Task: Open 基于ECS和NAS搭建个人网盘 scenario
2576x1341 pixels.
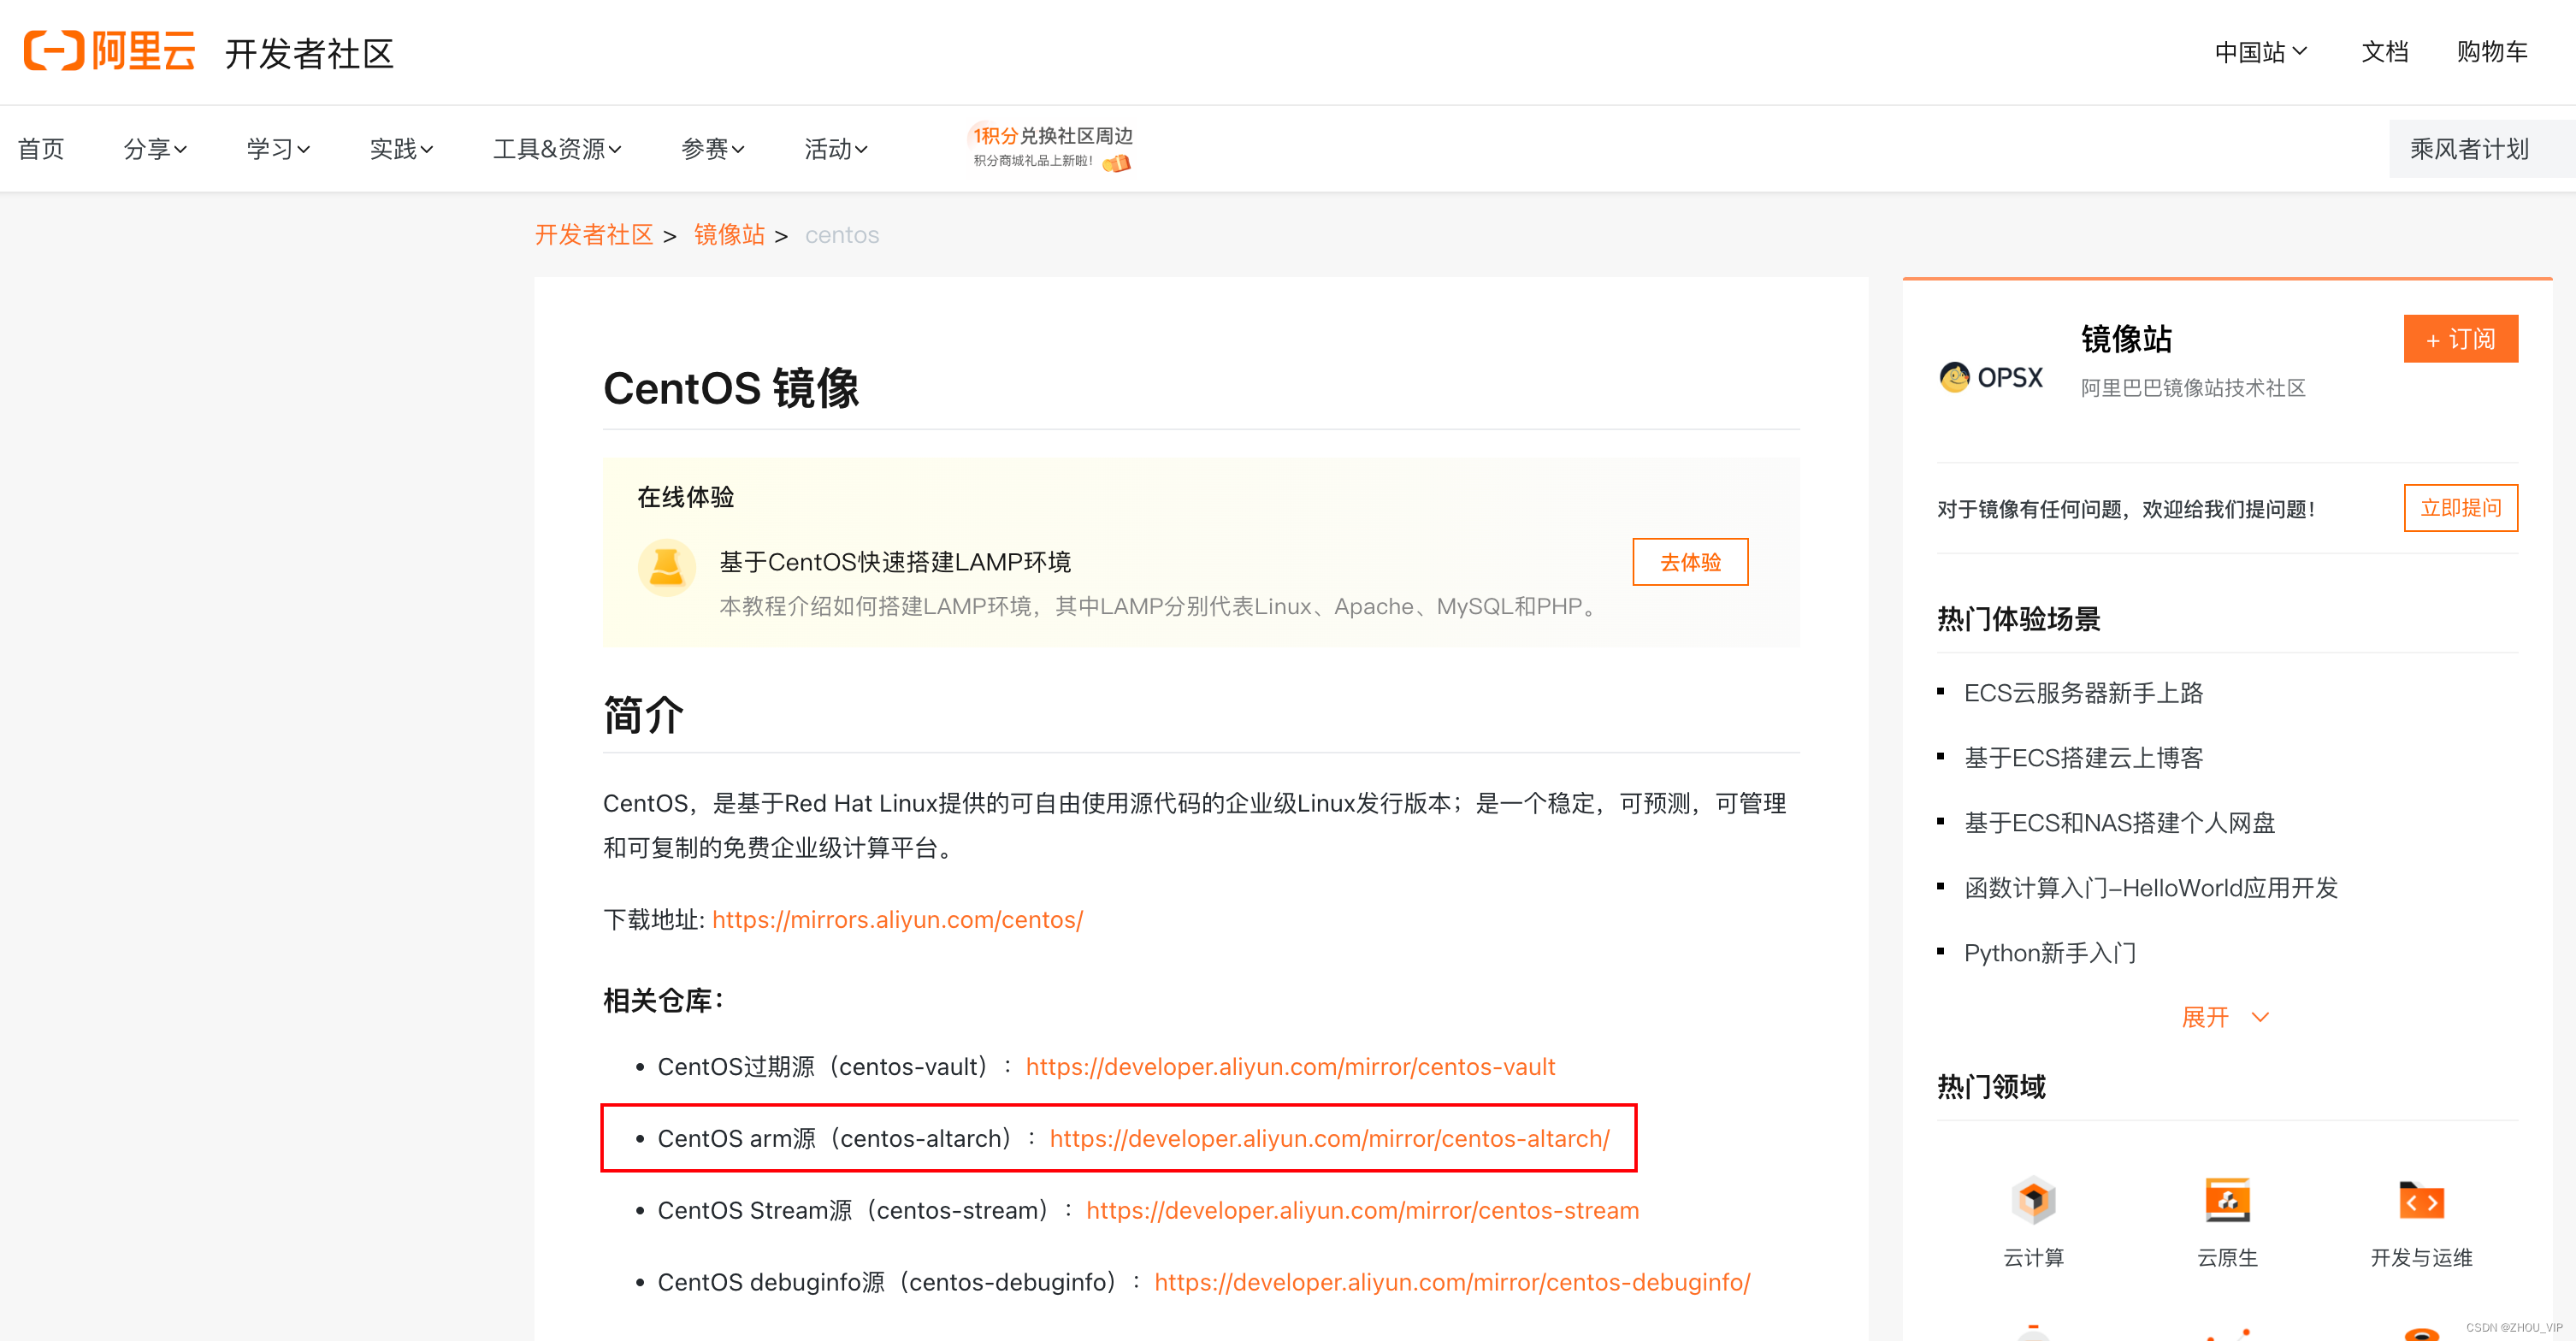Action: coord(2120,823)
